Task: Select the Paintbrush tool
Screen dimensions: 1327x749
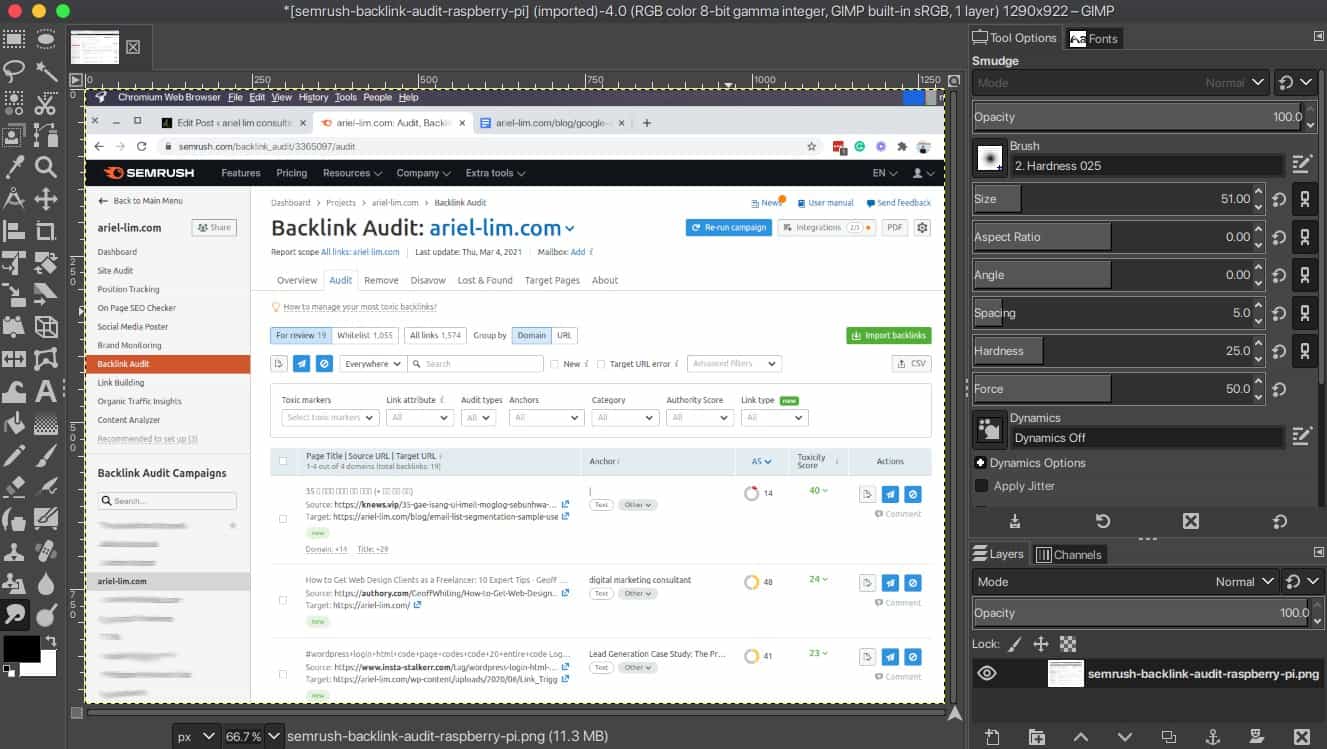Action: click(46, 455)
